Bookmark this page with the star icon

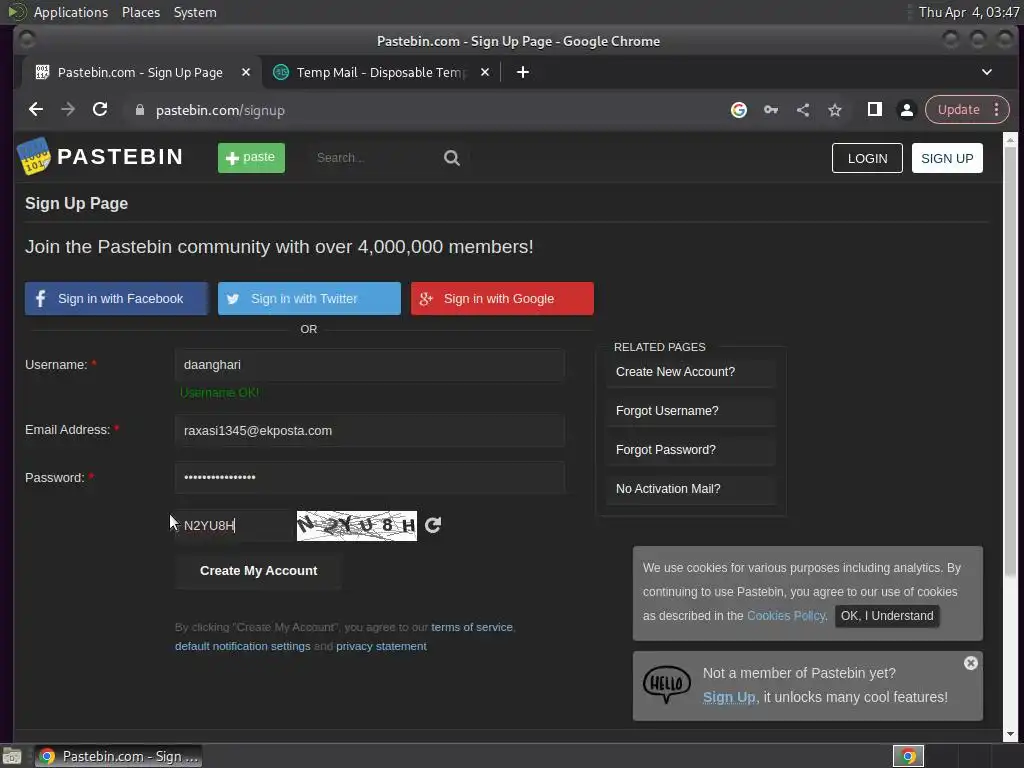point(835,110)
